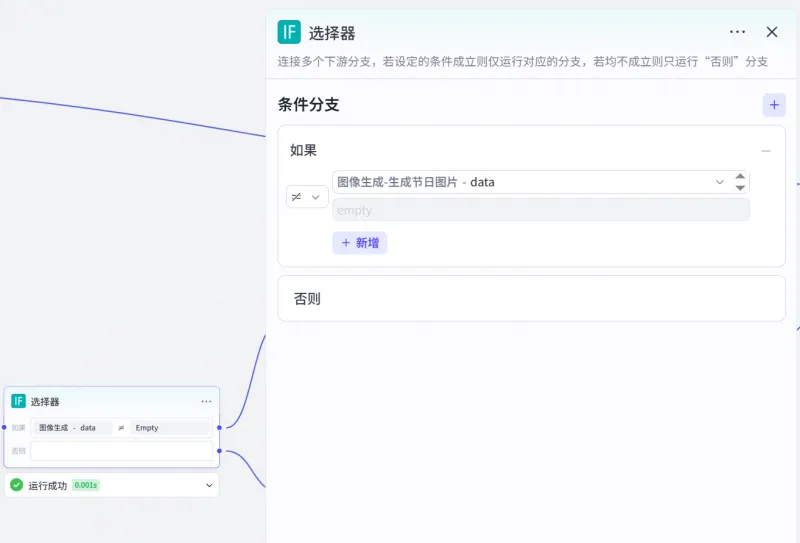Open the three-dot menu in the panel header
The image size is (800, 543).
pos(738,32)
